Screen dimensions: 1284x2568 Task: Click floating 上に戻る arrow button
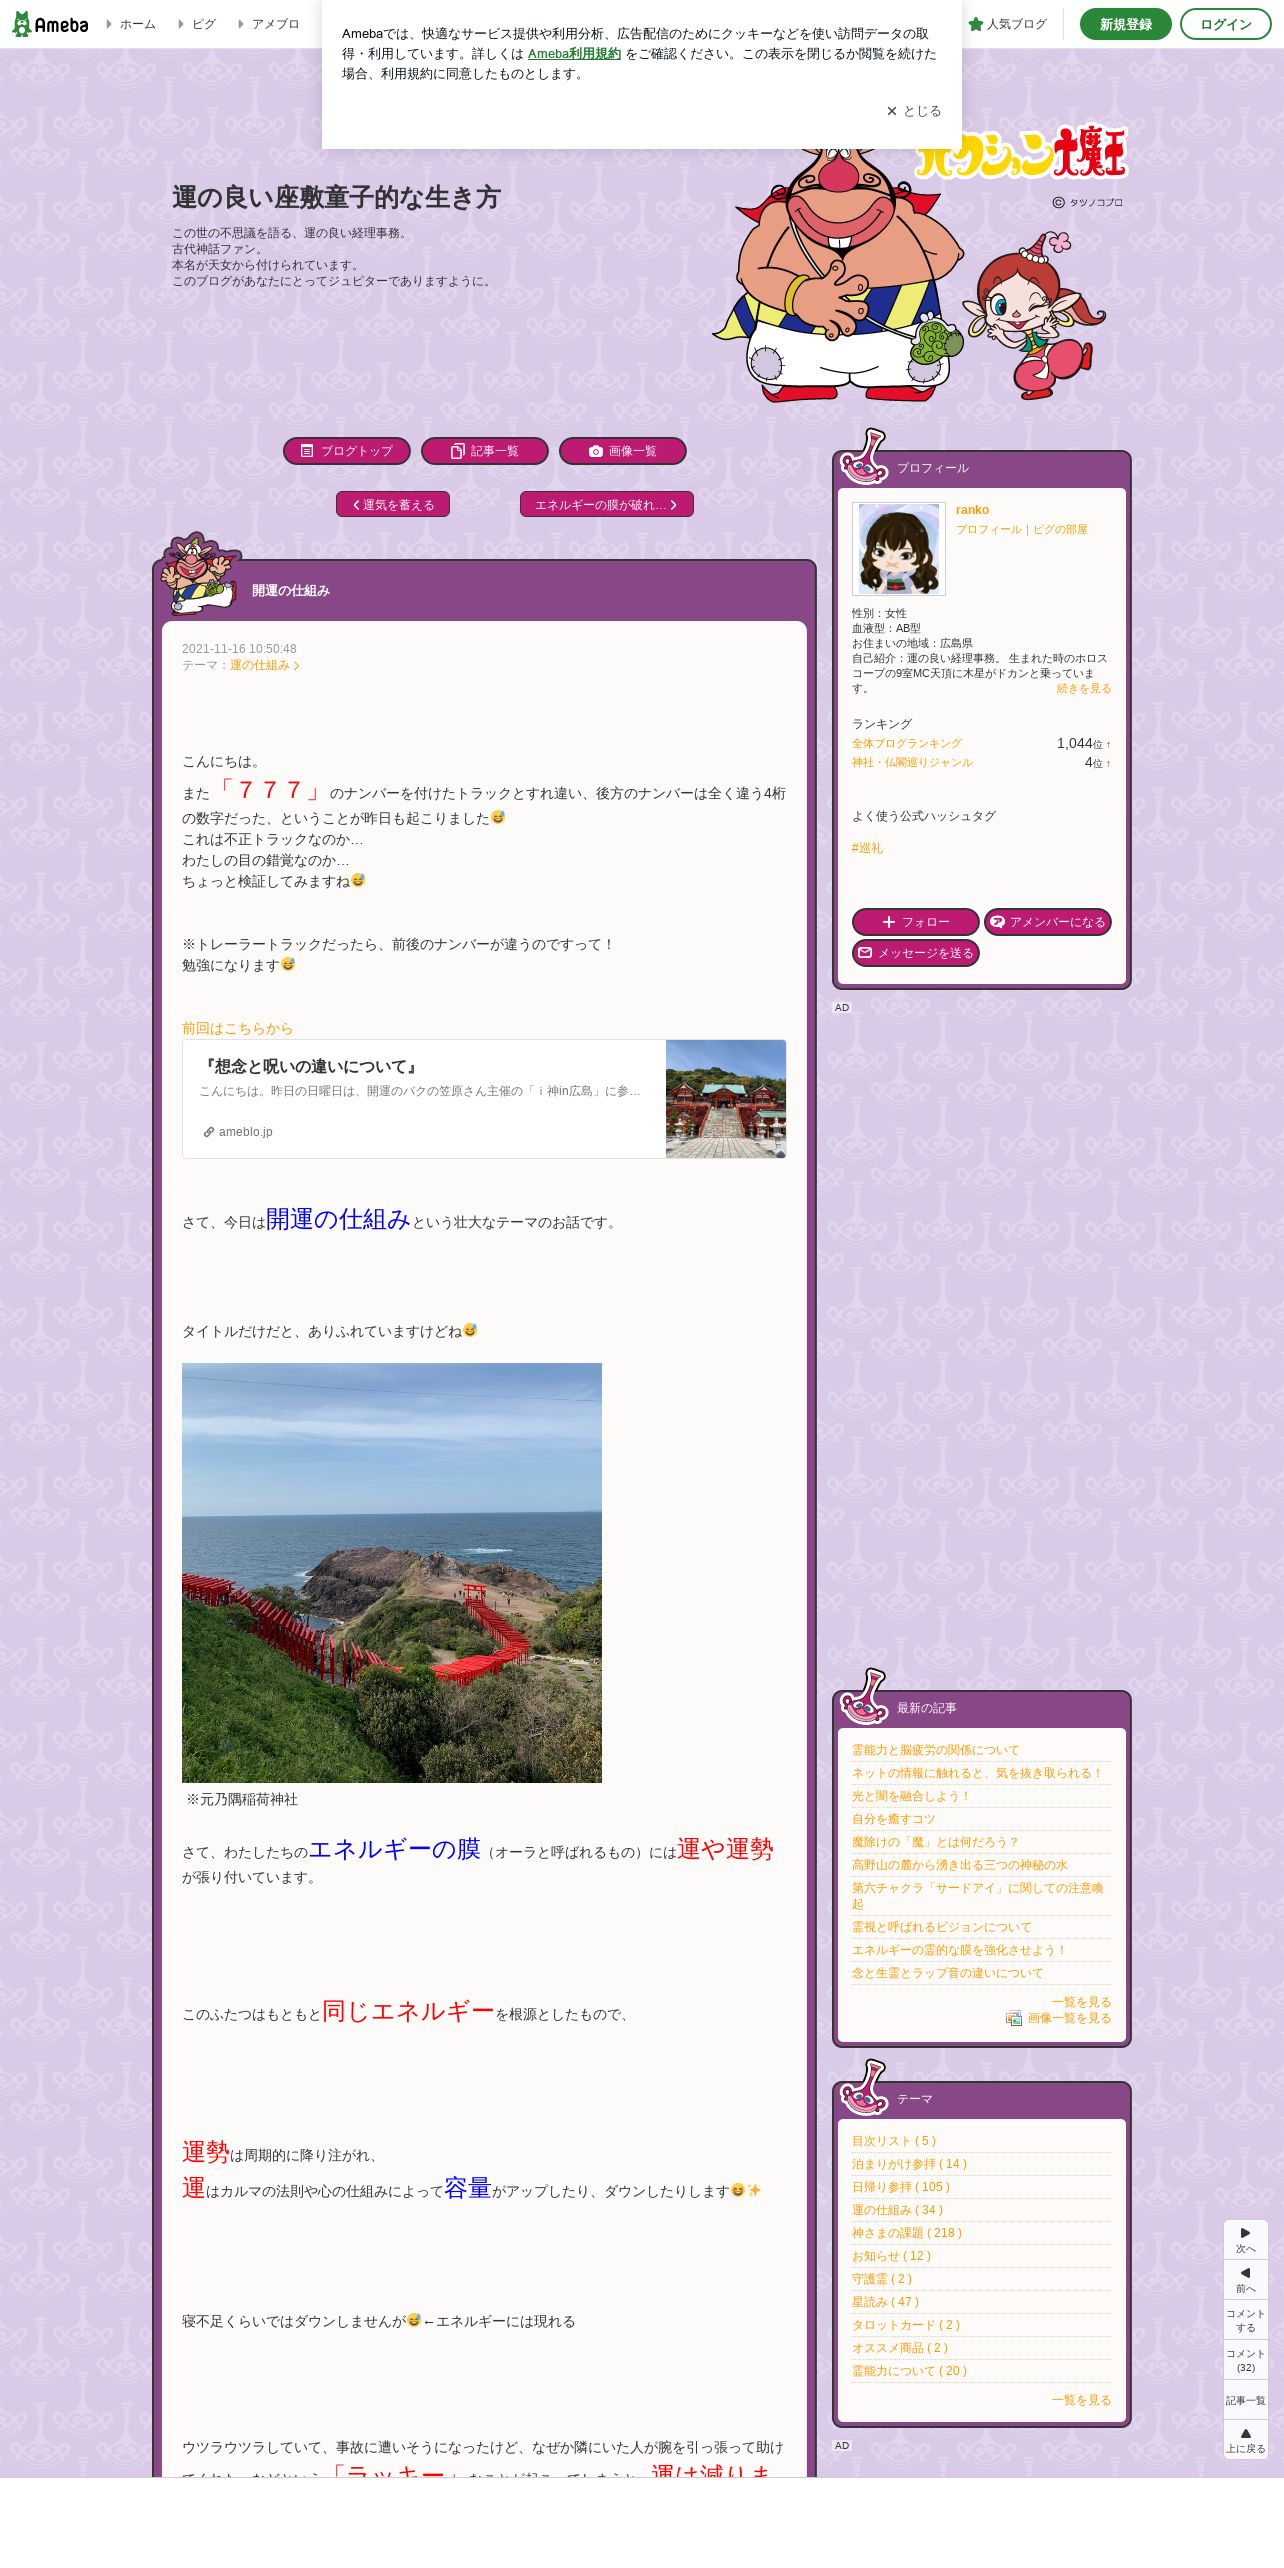[x=1245, y=2440]
